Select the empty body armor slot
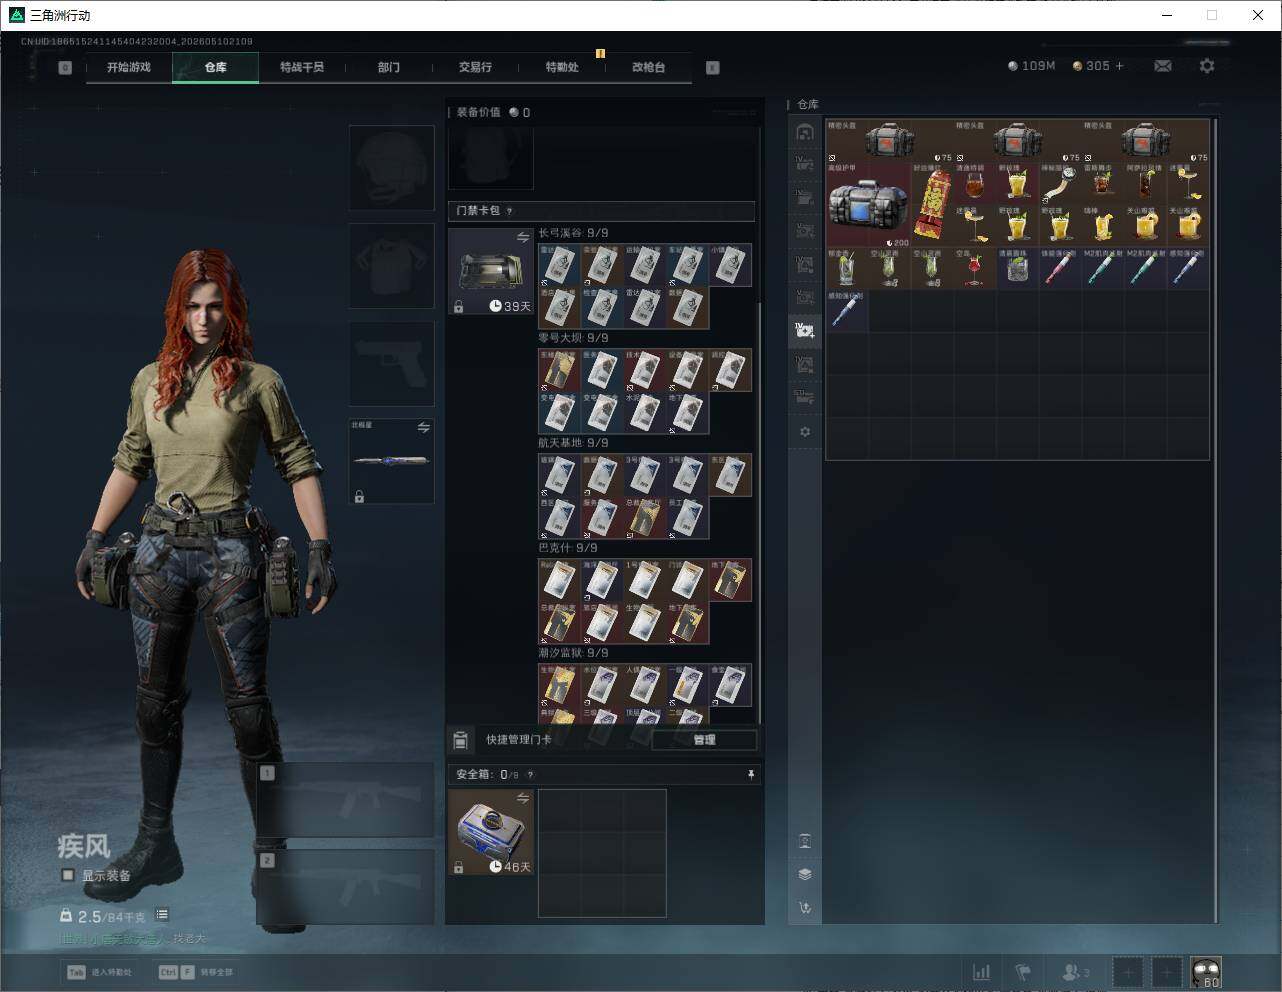Screen dimensions: 1282x992 tap(392, 265)
